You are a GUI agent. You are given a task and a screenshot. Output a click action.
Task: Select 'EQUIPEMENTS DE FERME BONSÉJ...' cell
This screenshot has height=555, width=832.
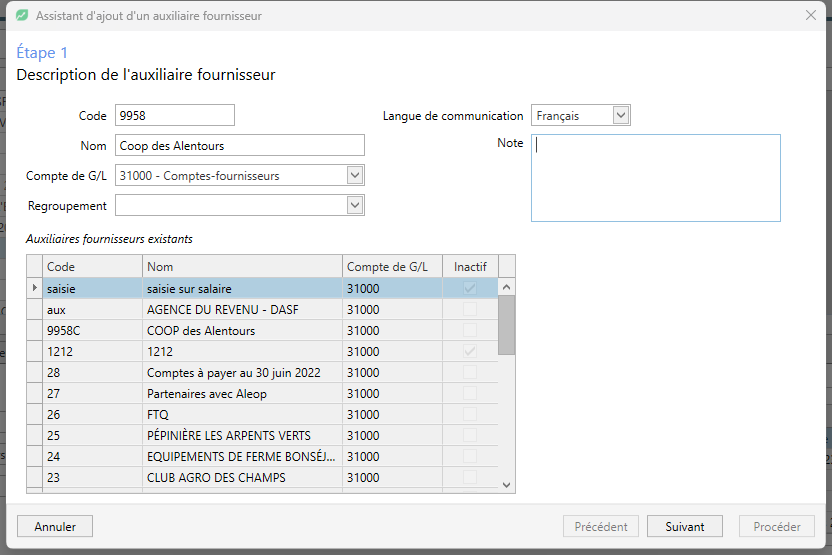click(242, 456)
